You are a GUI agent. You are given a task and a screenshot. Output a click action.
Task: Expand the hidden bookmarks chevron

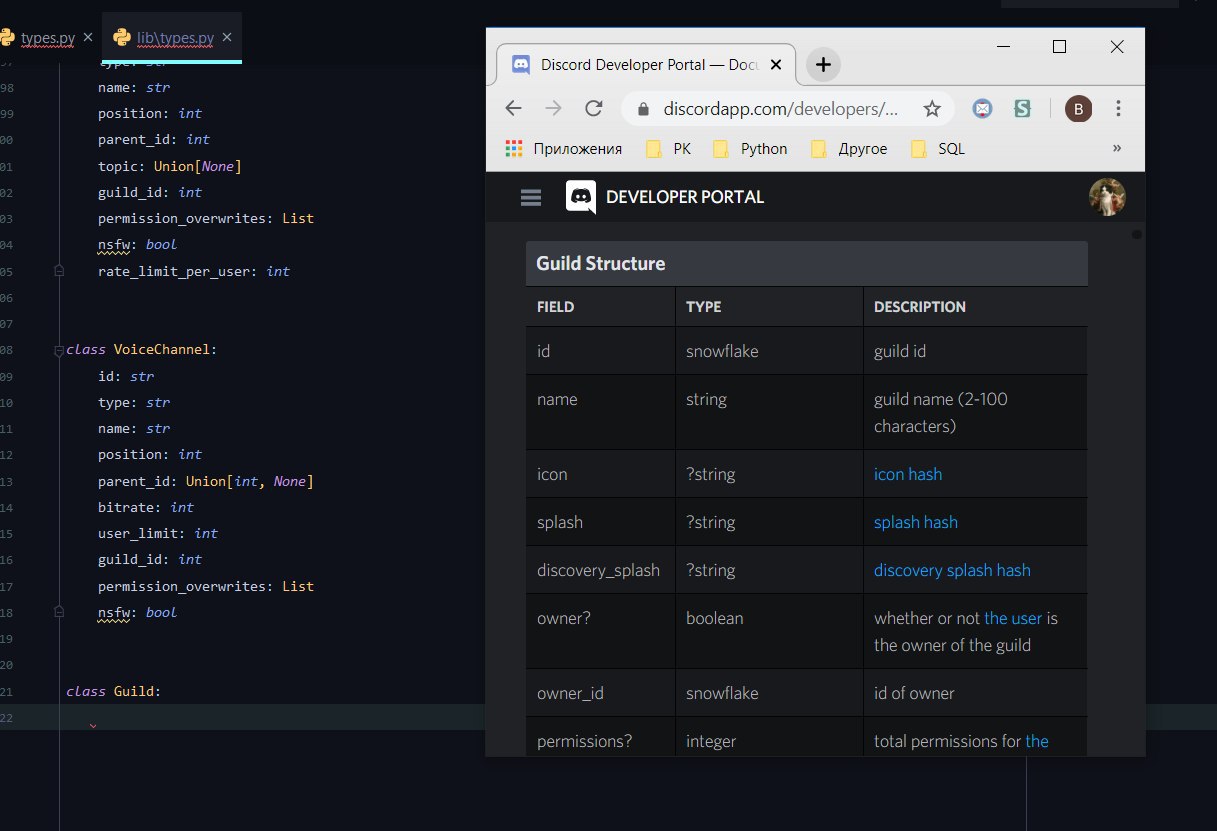pos(1117,148)
